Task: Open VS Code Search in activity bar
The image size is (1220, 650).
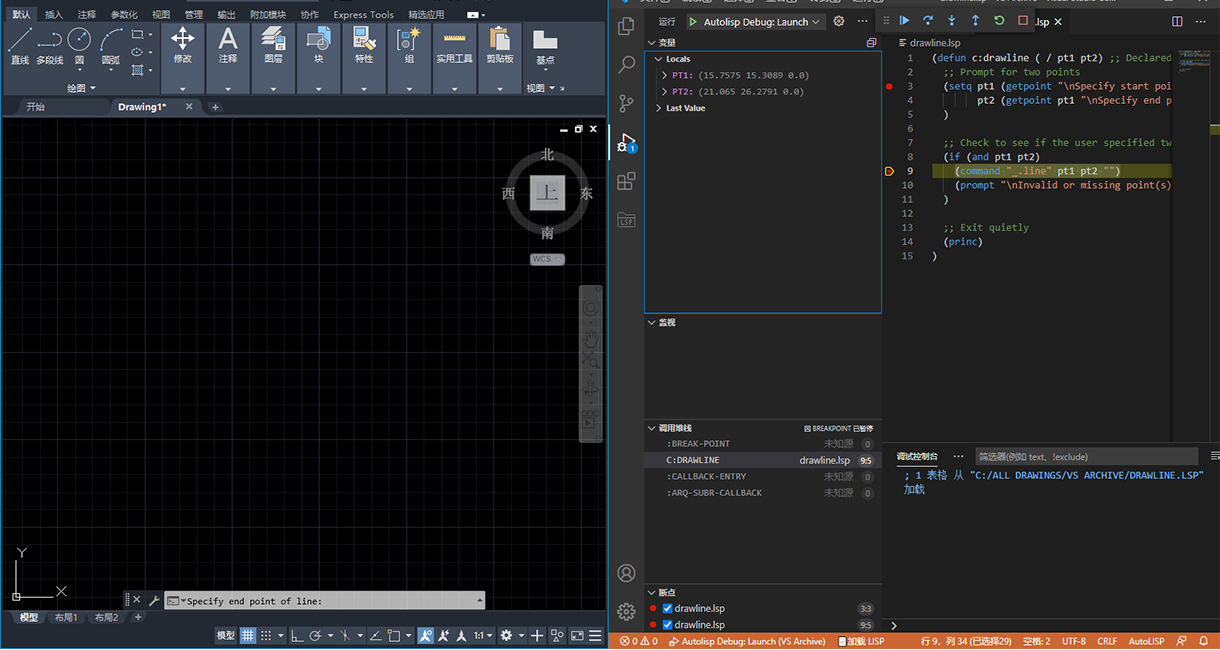Action: [626, 65]
